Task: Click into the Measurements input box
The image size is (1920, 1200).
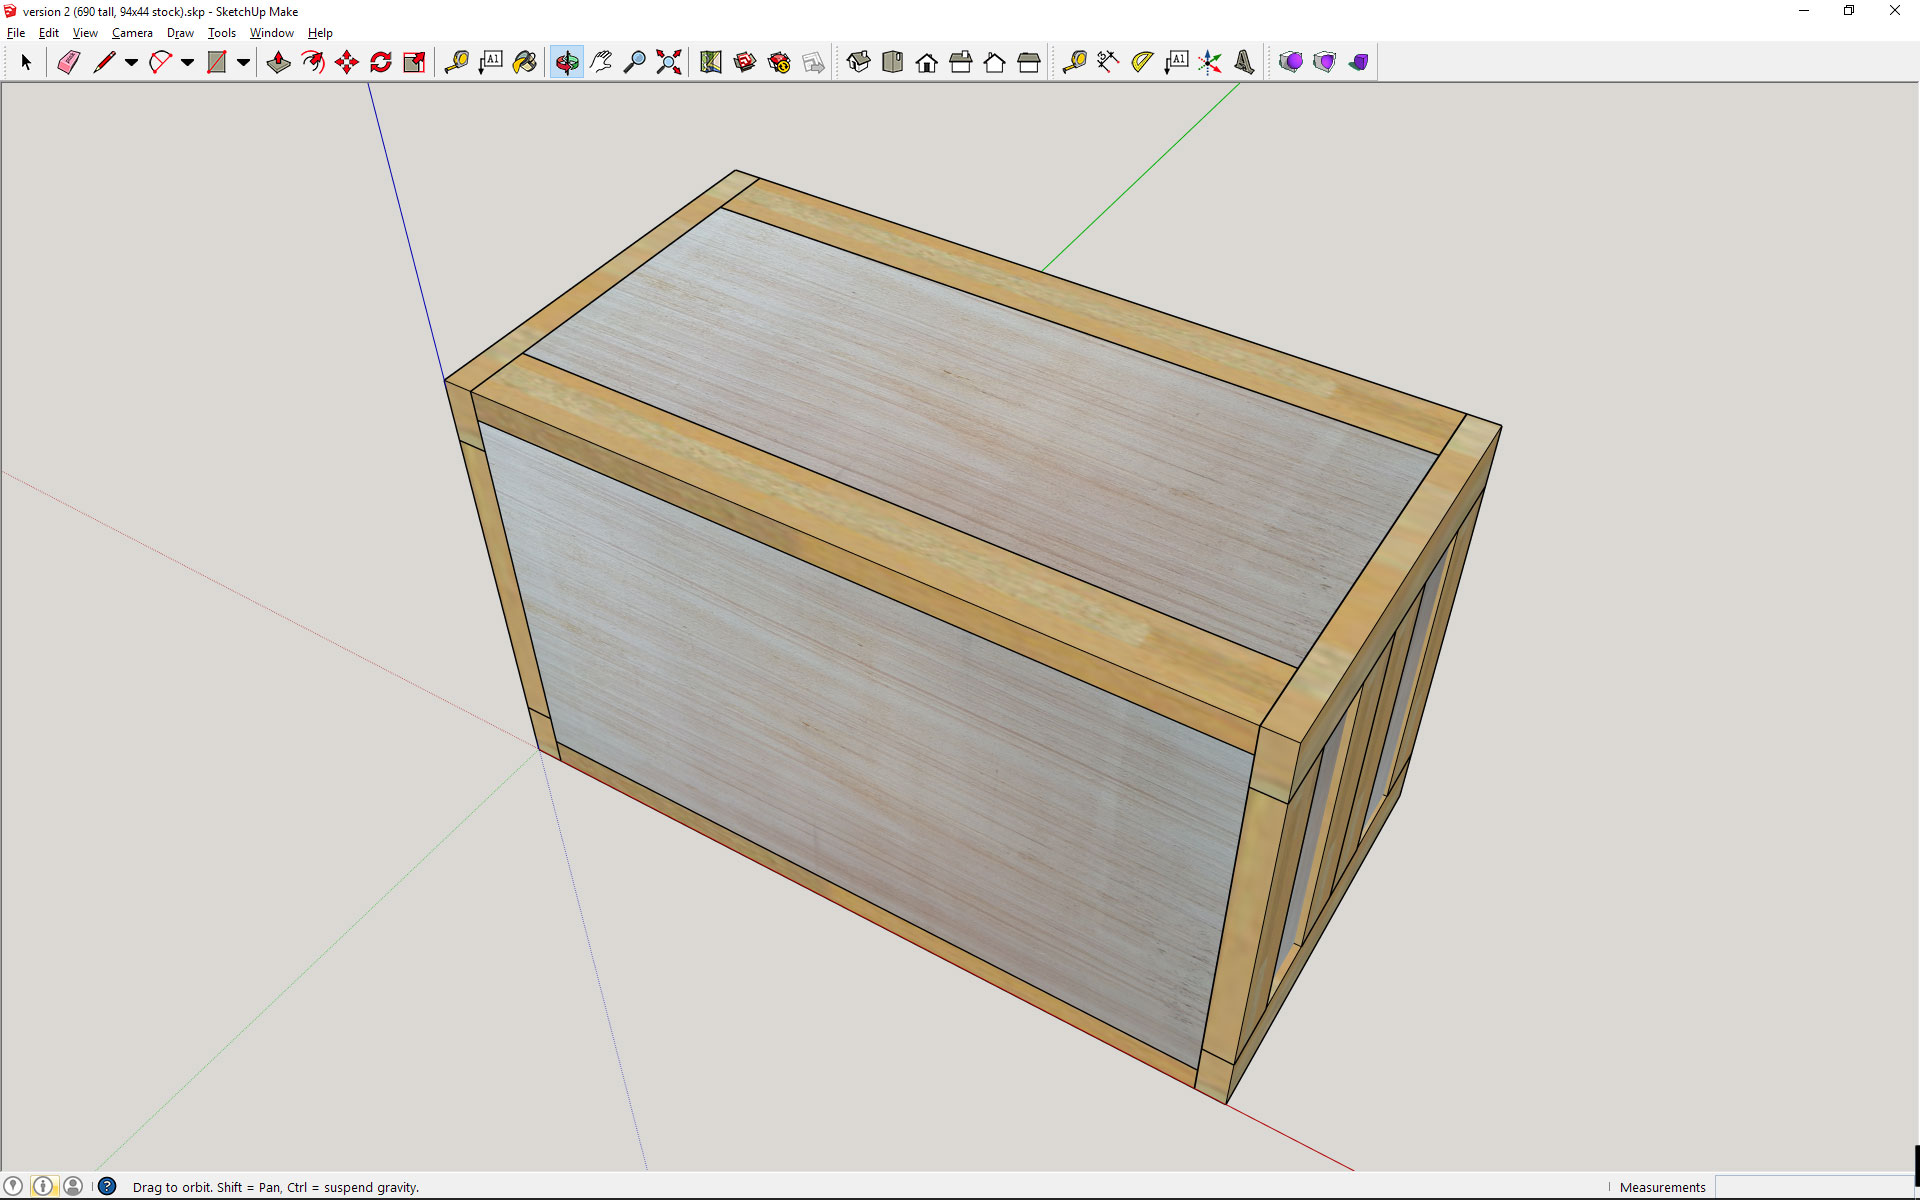Action: tap(1814, 1187)
